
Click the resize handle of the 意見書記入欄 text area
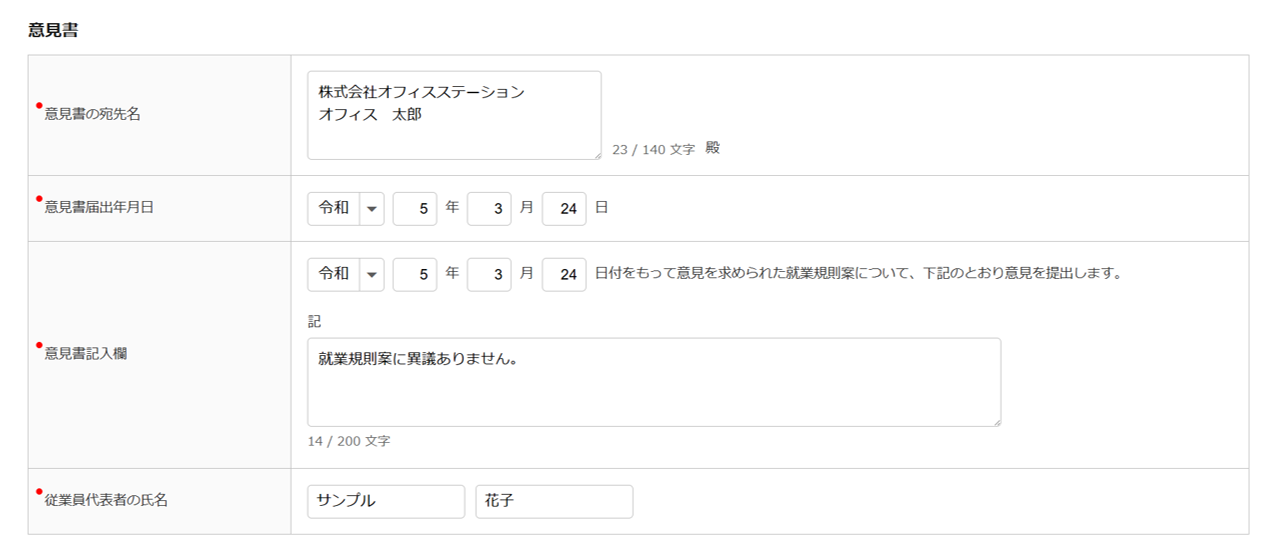click(995, 421)
